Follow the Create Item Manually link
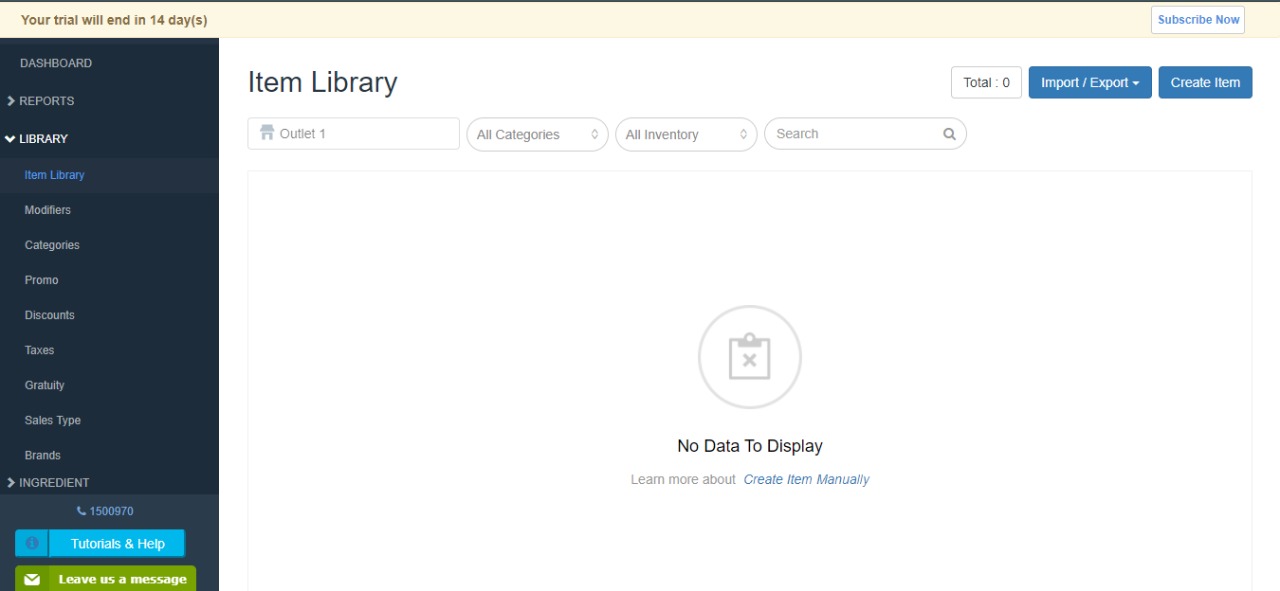Image resolution: width=1280 pixels, height=591 pixels. (x=806, y=480)
